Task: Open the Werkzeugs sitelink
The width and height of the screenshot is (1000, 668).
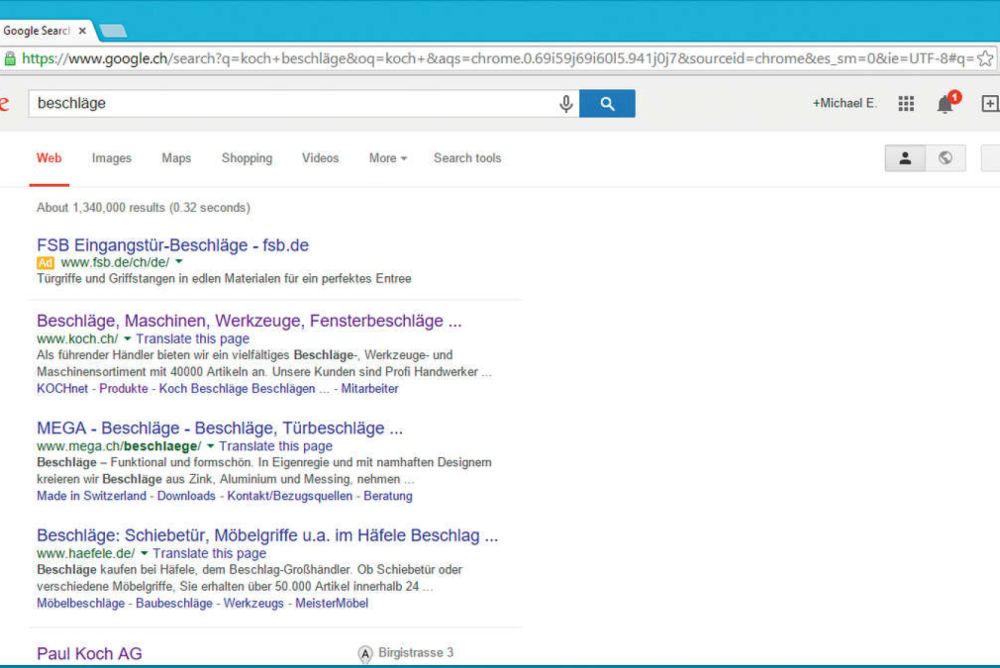Action: pyautogui.click(x=254, y=603)
